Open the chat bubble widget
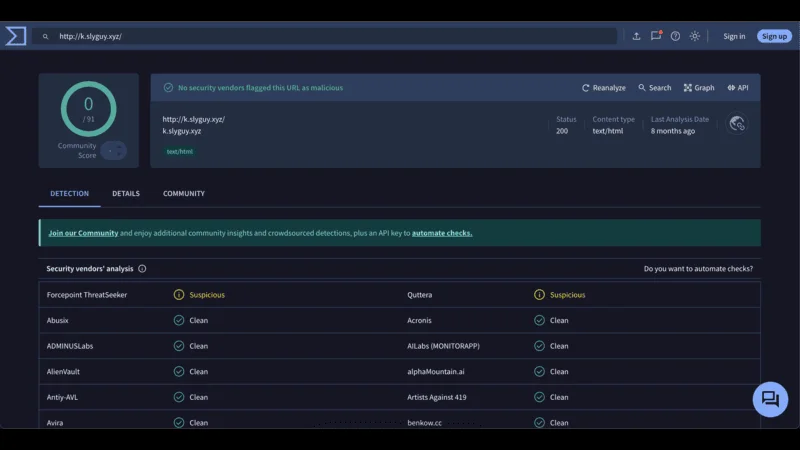Image resolution: width=800 pixels, height=450 pixels. (x=770, y=399)
